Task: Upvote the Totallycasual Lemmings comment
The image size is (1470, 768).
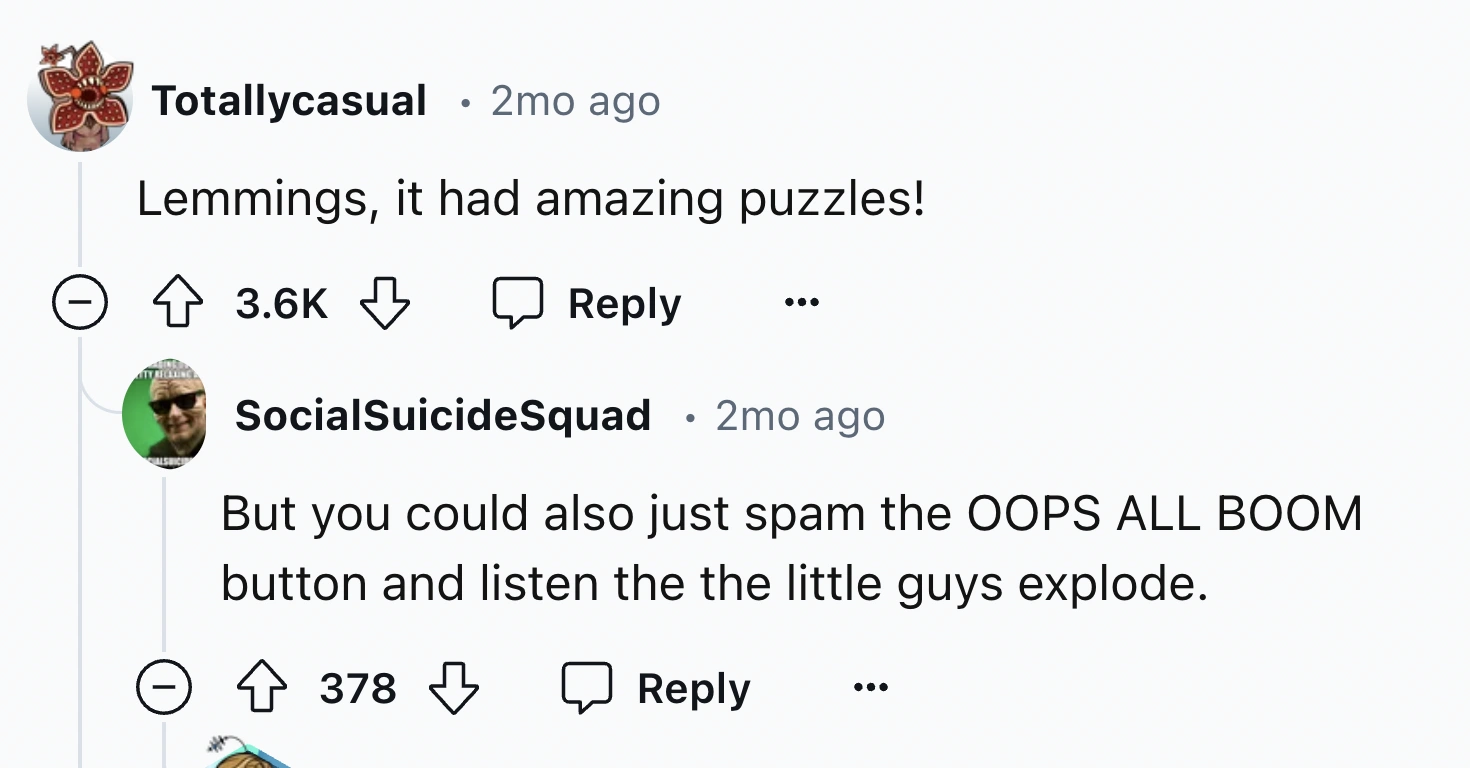Action: click(x=178, y=304)
